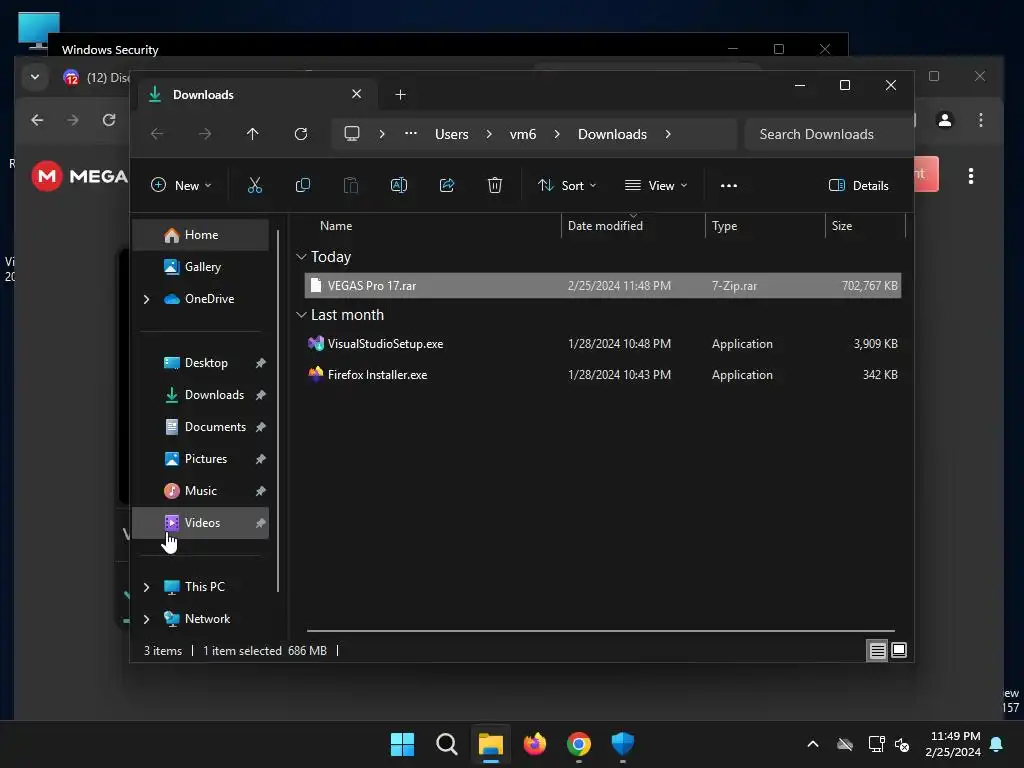Collapse the Last month group
The width and height of the screenshot is (1024, 768).
301,315
